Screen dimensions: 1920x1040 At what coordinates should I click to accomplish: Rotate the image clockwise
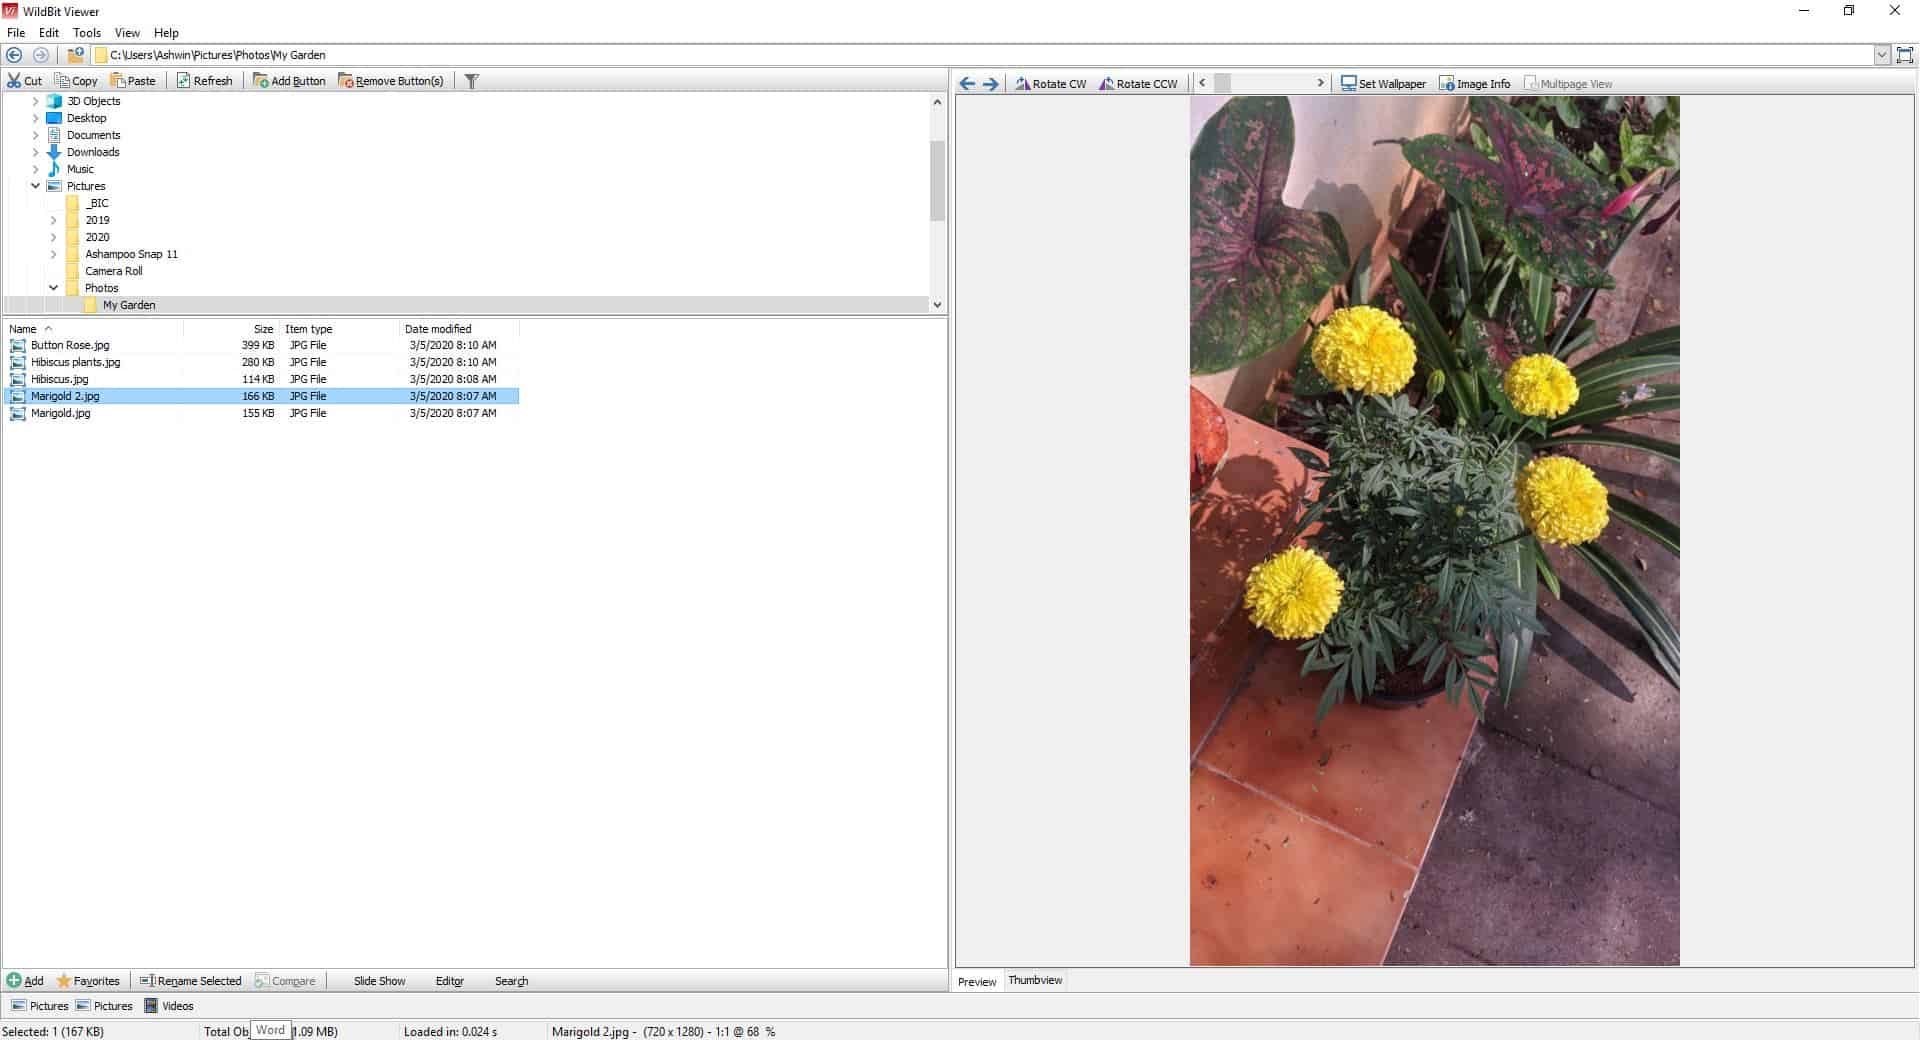(x=1051, y=84)
